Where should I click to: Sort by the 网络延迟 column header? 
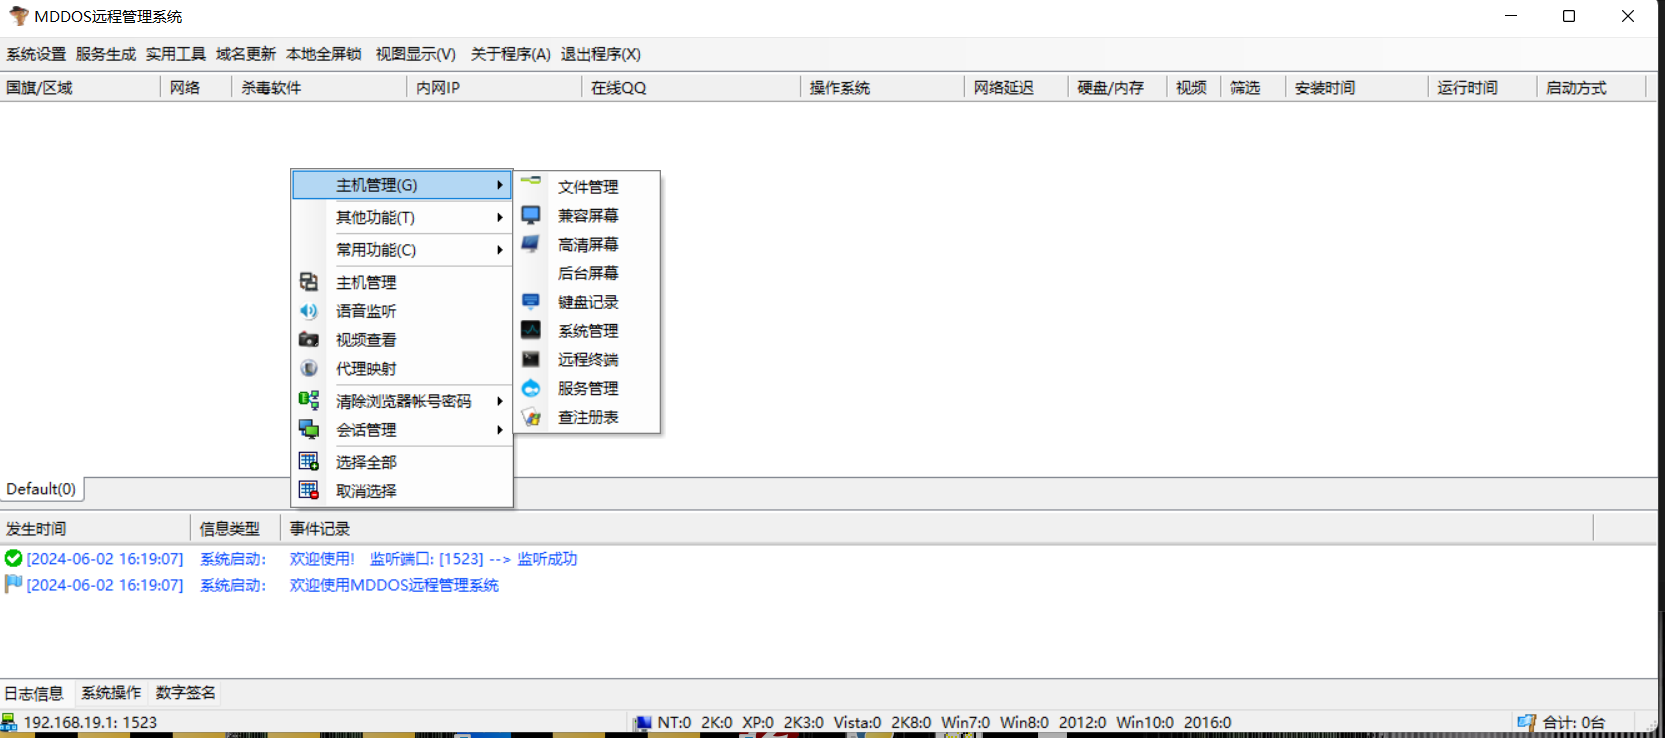1016,88
